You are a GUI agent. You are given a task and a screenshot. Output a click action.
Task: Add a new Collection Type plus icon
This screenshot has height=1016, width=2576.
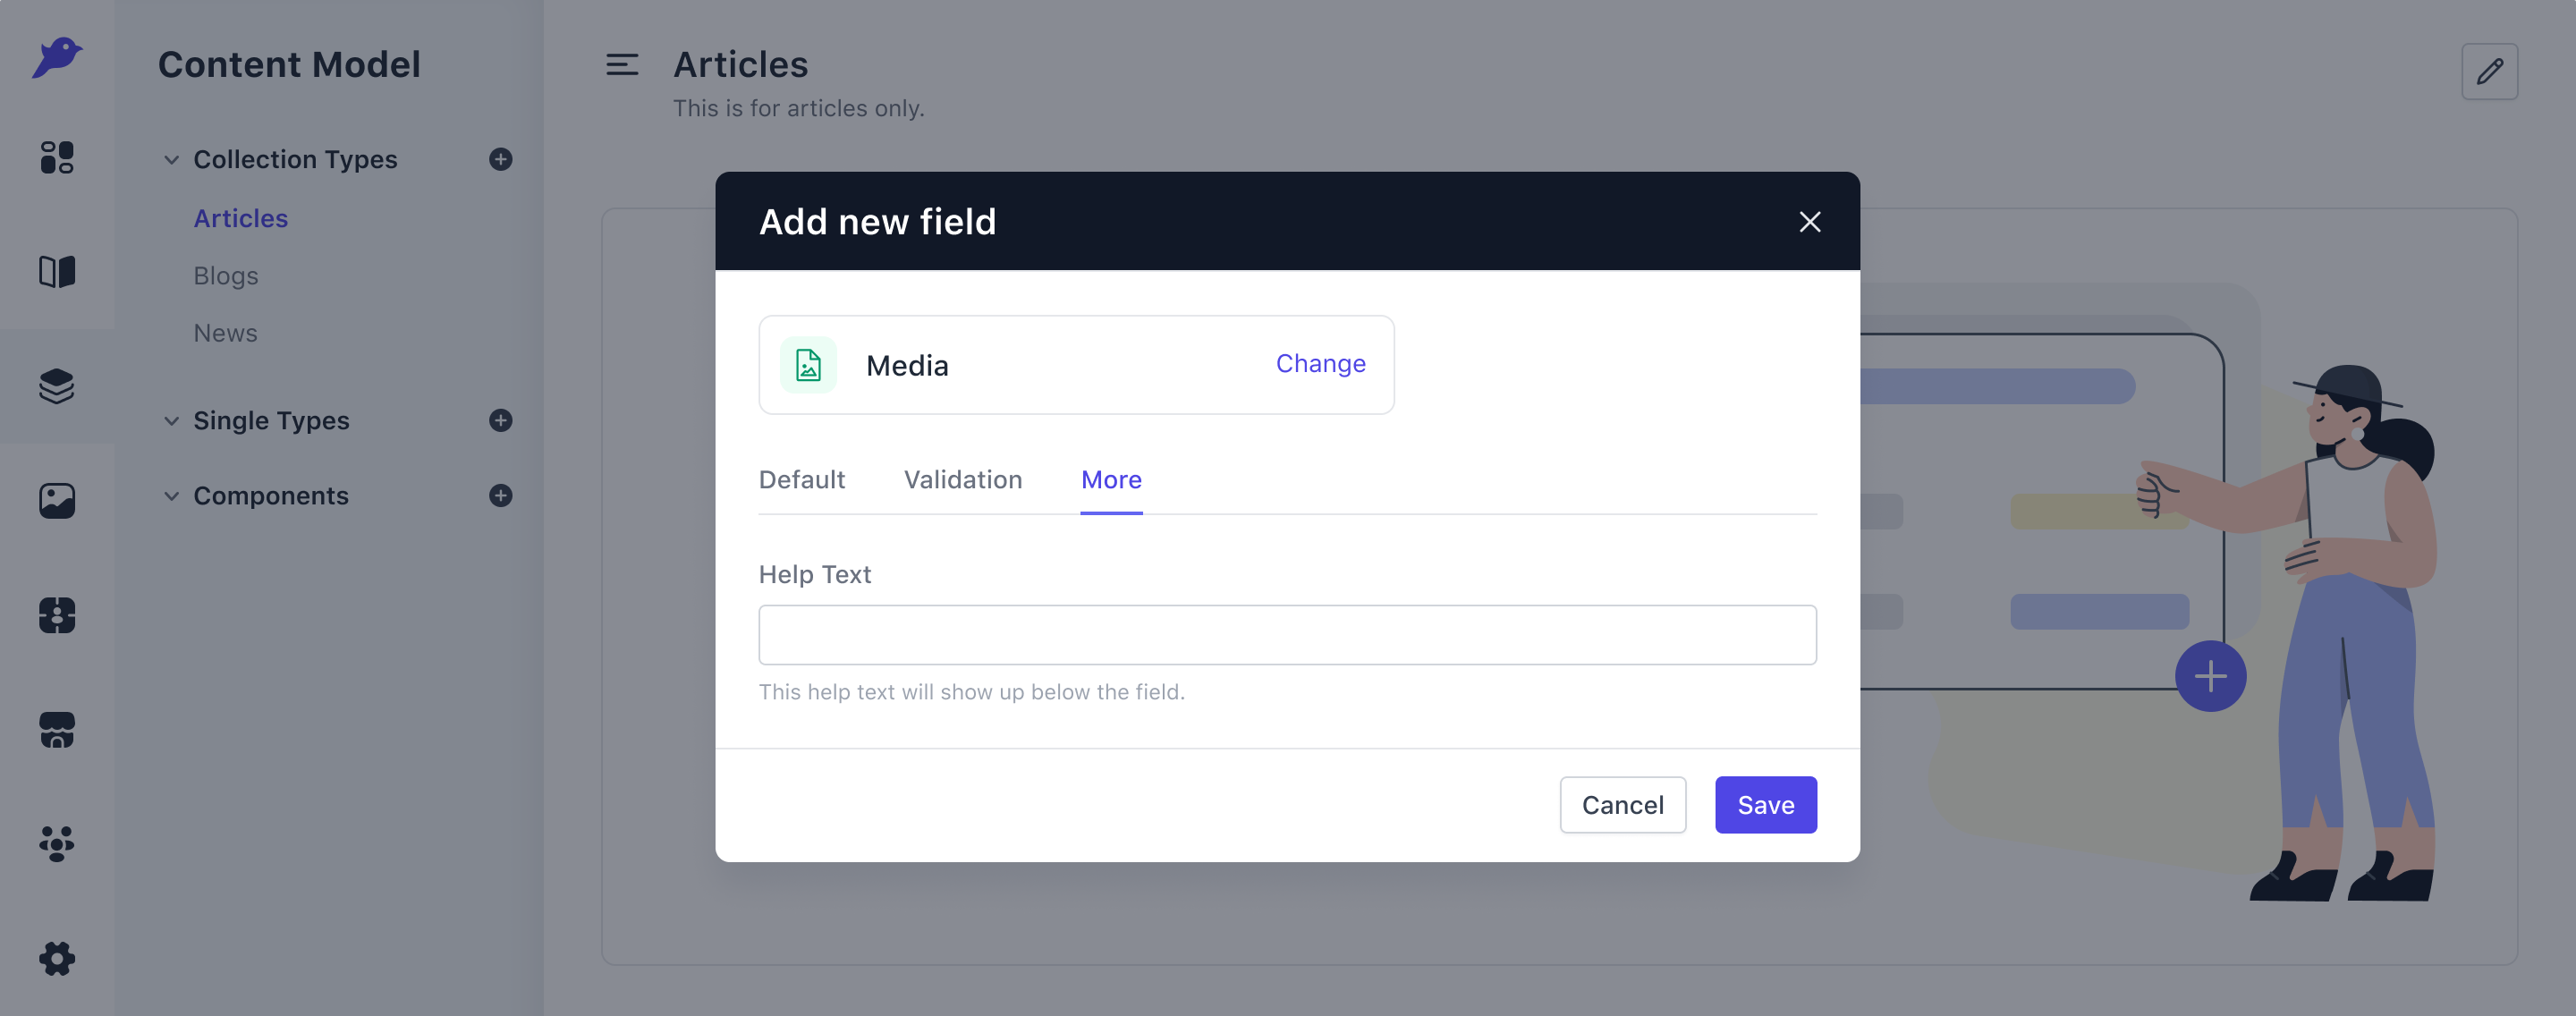[x=501, y=159]
